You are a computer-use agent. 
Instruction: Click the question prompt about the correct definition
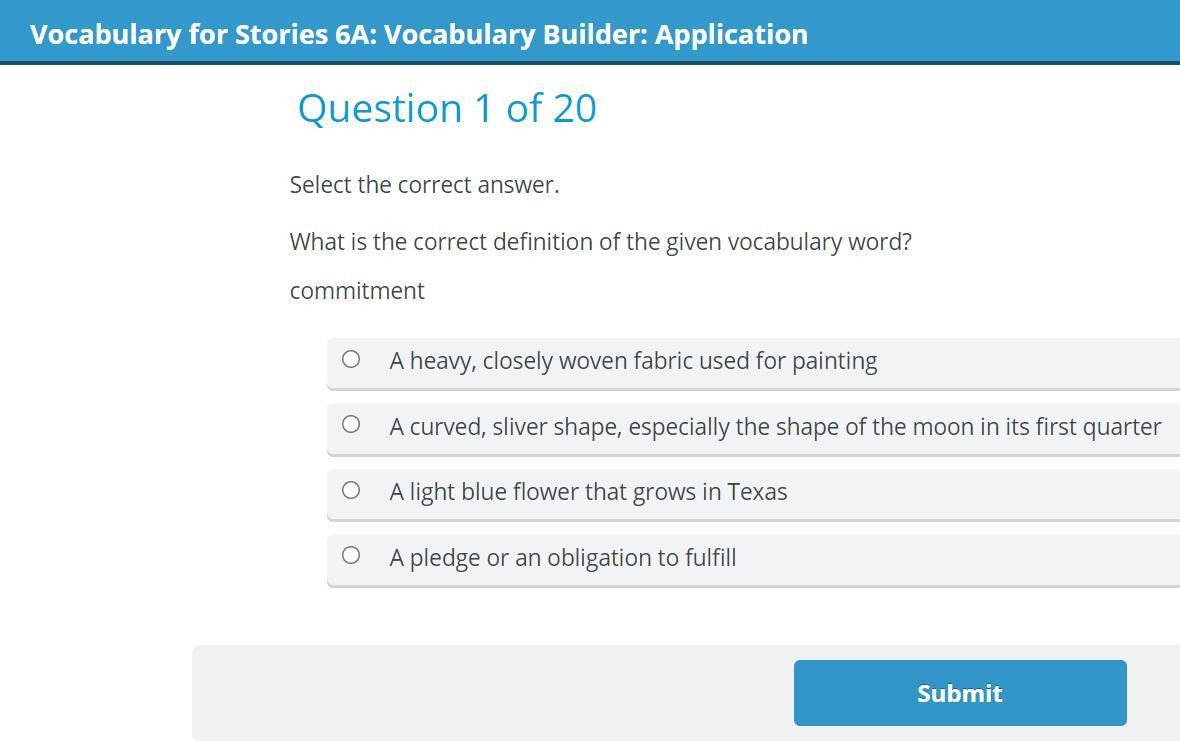pyautogui.click(x=600, y=242)
